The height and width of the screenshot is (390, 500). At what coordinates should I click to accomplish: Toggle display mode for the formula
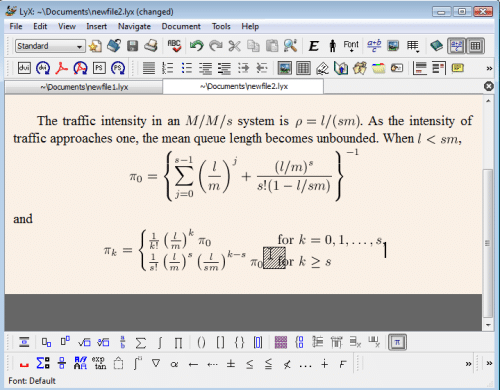[x=24, y=342]
